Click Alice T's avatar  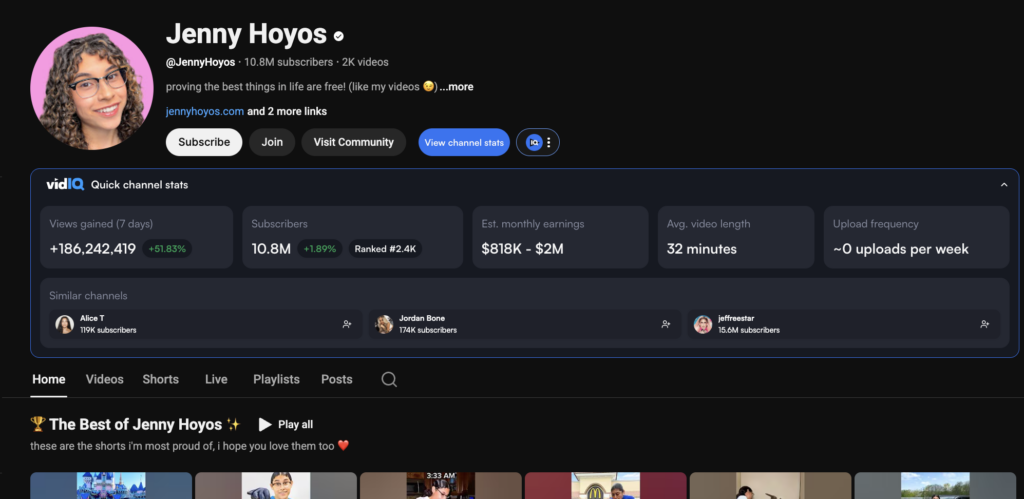[x=65, y=324]
